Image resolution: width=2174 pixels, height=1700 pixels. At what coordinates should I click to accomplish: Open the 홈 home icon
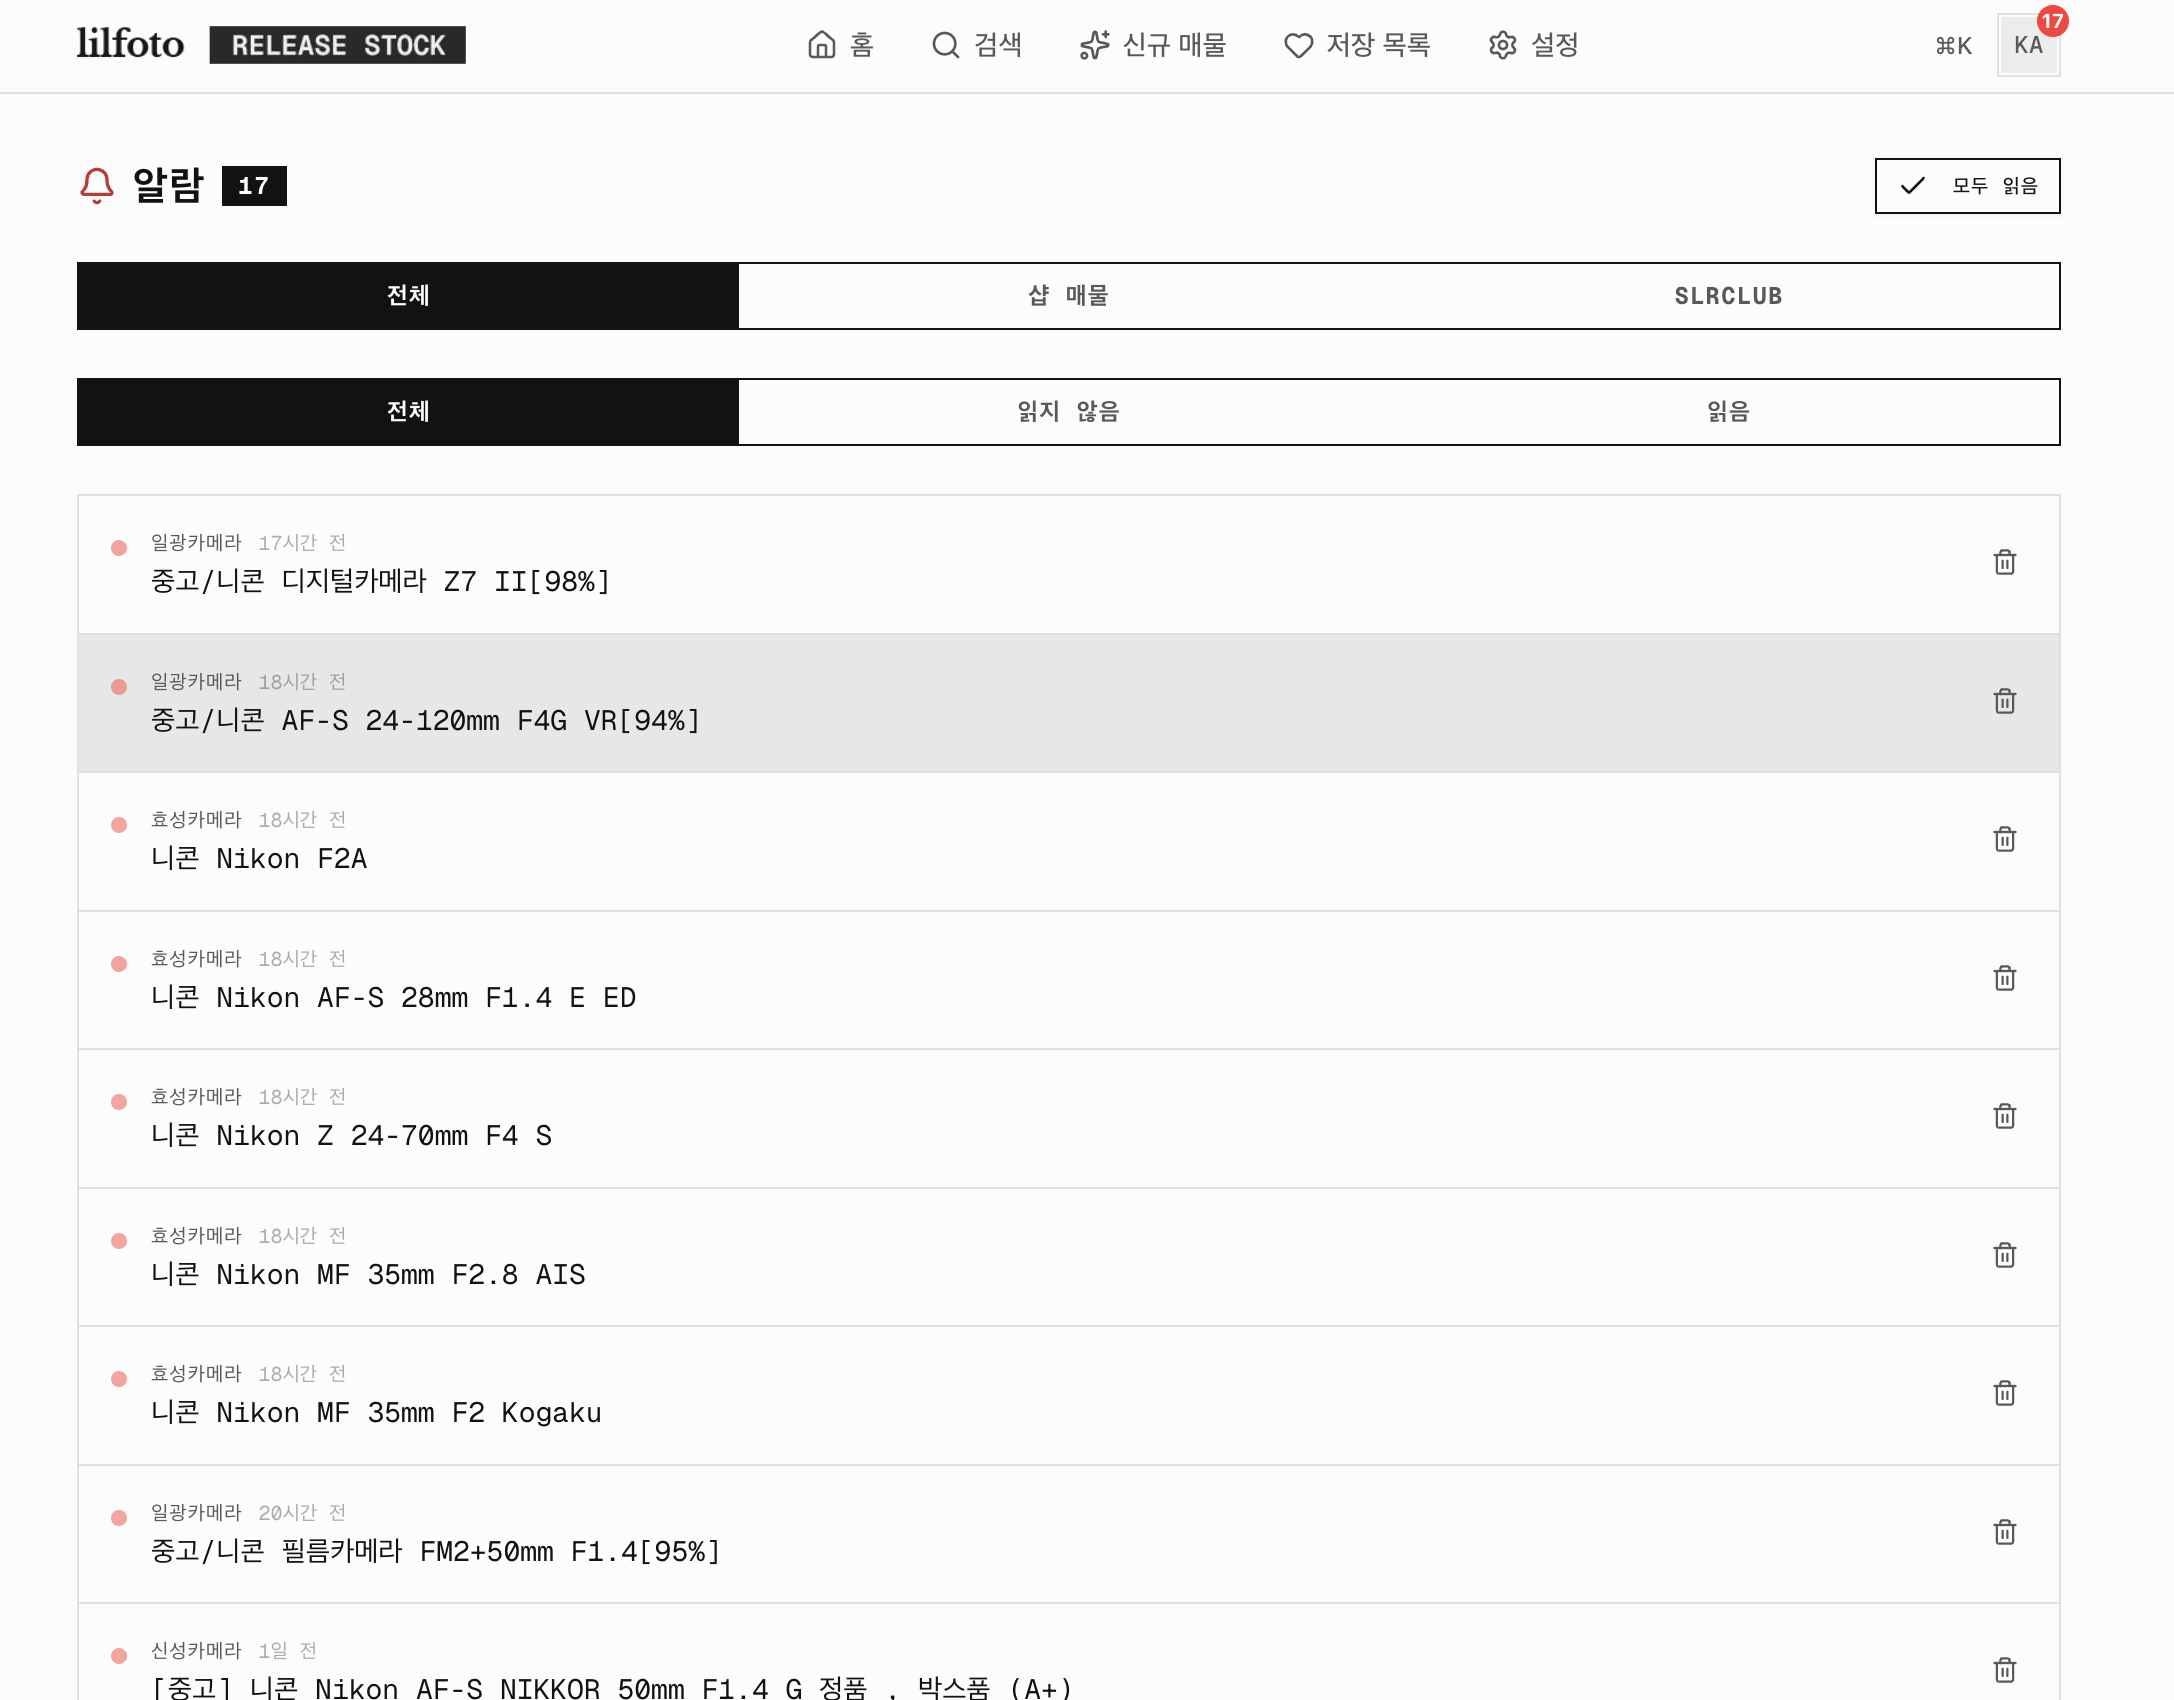(x=822, y=45)
